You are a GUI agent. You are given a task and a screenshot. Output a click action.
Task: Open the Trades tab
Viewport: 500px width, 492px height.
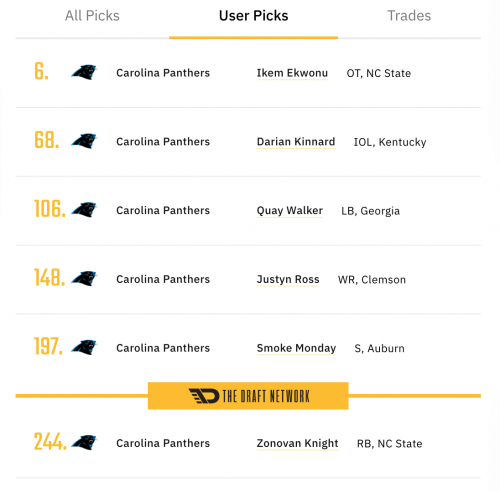[409, 16]
